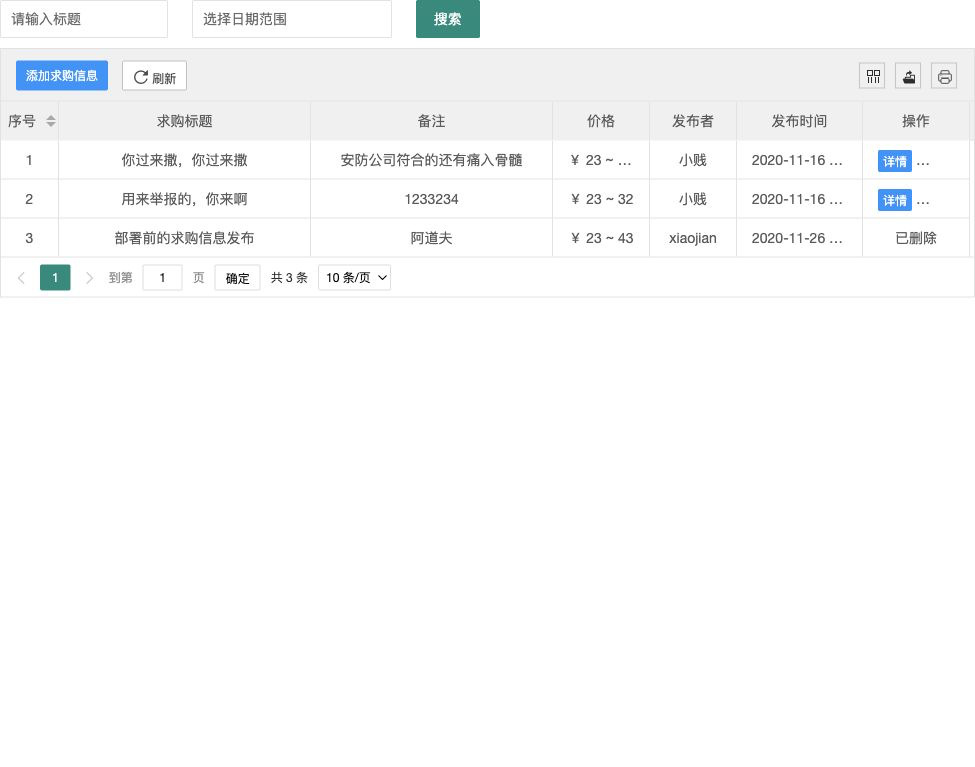Click price cell ¥ 23 ~ 43
The height and width of the screenshot is (767, 975).
pos(601,238)
